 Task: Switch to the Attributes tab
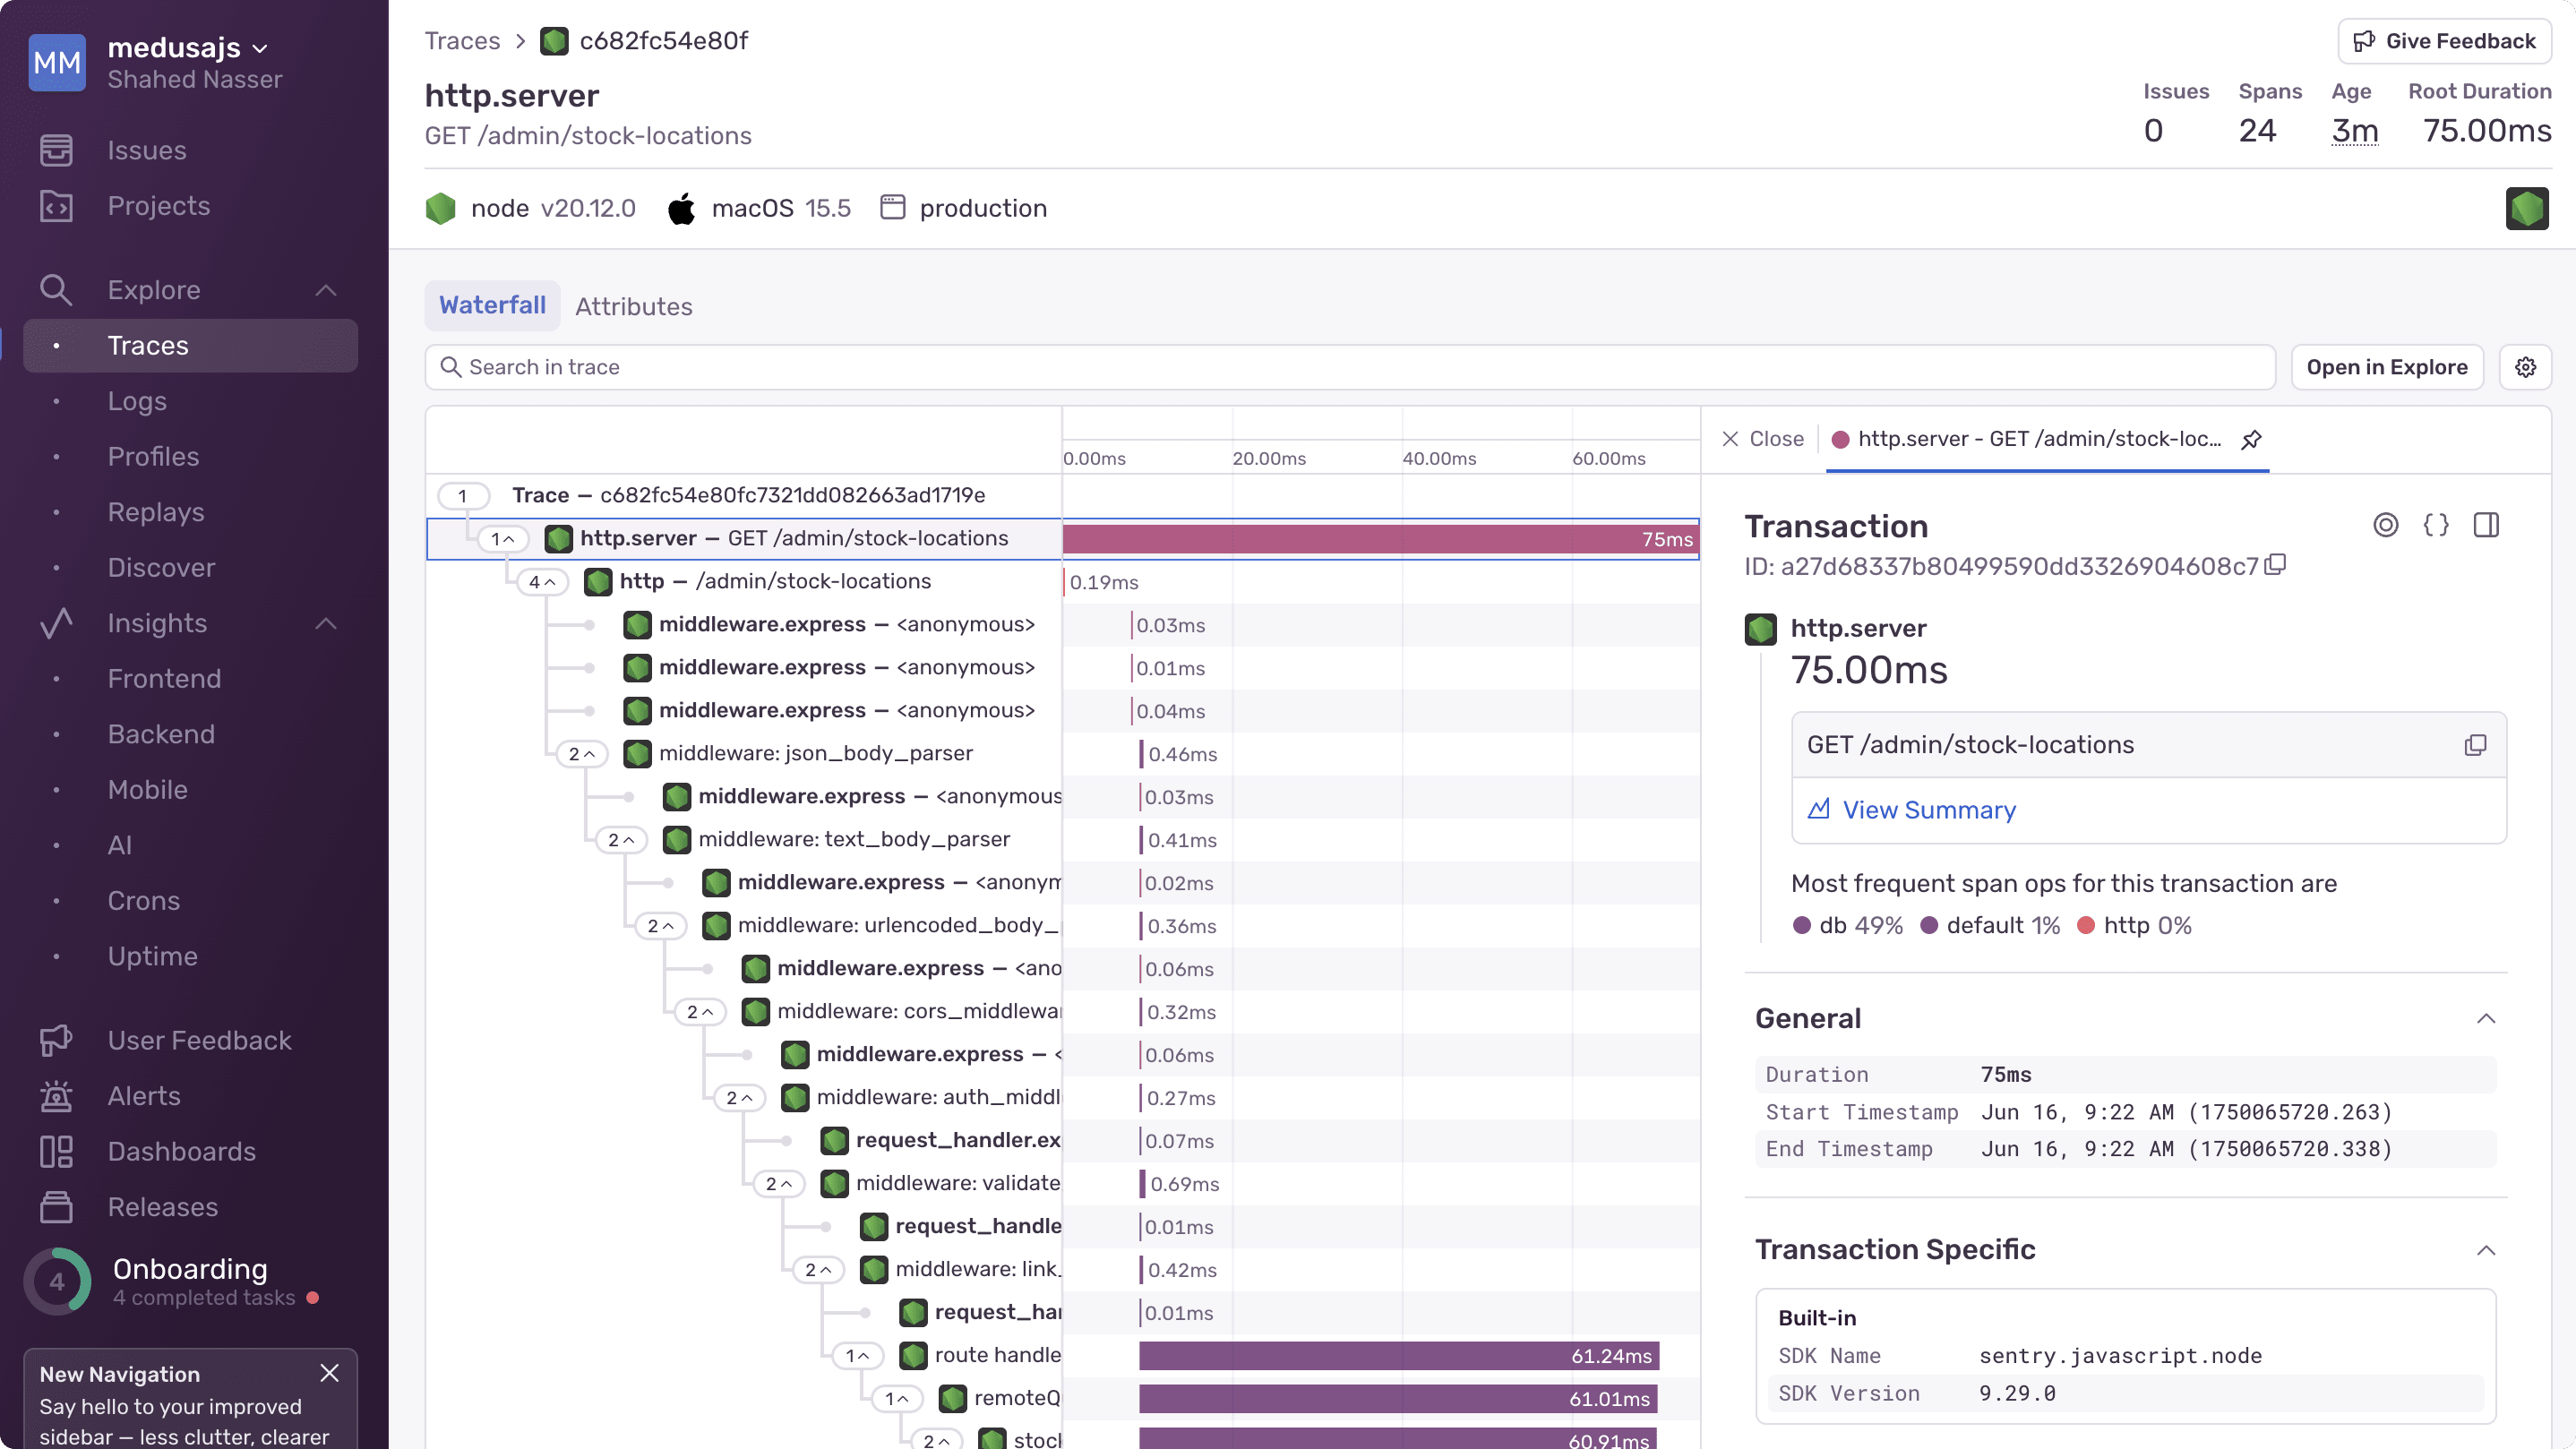coord(633,306)
